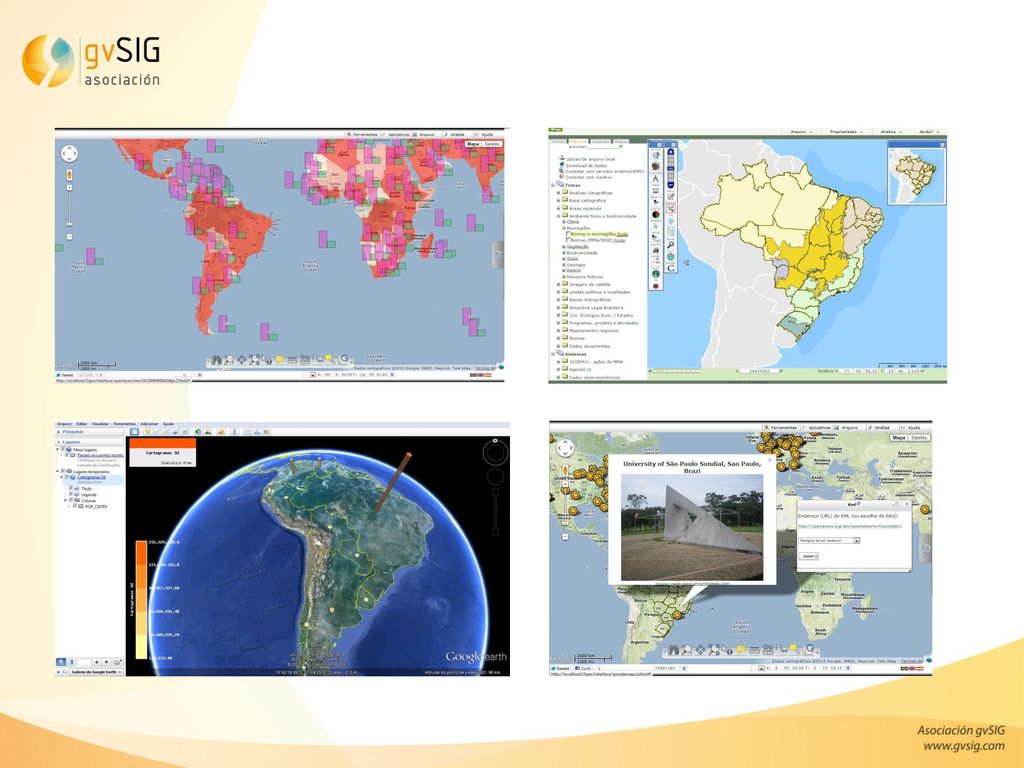
Task: Uncheck the Cartogramas 3d layer checkbox
Action: tap(66, 477)
